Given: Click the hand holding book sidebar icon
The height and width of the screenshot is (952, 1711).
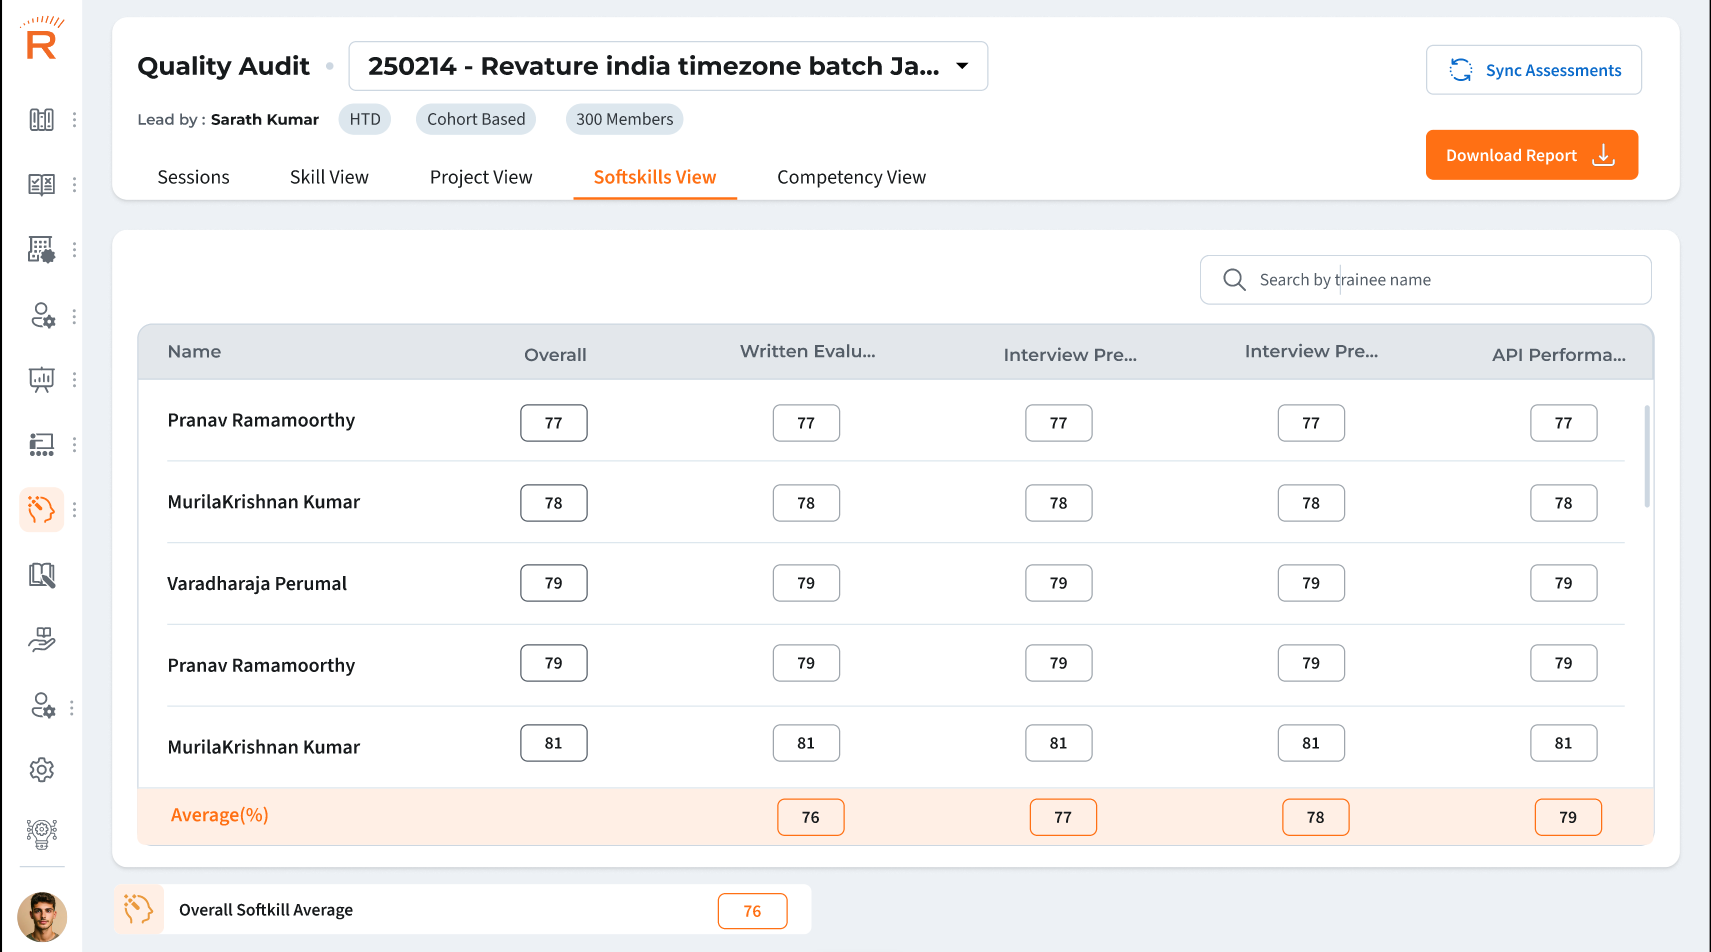Looking at the screenshot, I should pos(41,640).
